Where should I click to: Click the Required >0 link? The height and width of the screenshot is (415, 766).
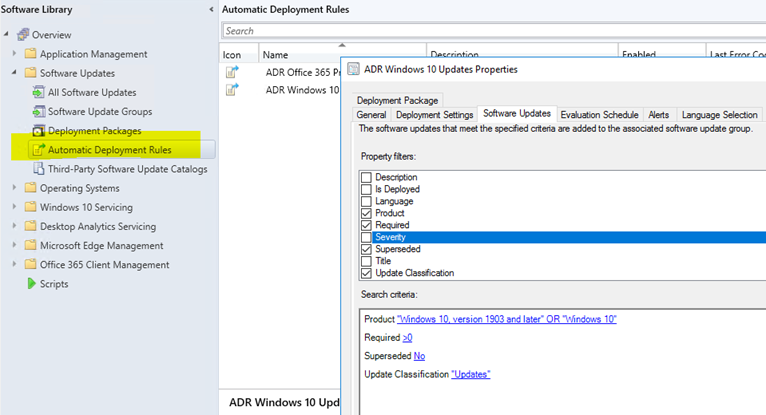tap(407, 337)
